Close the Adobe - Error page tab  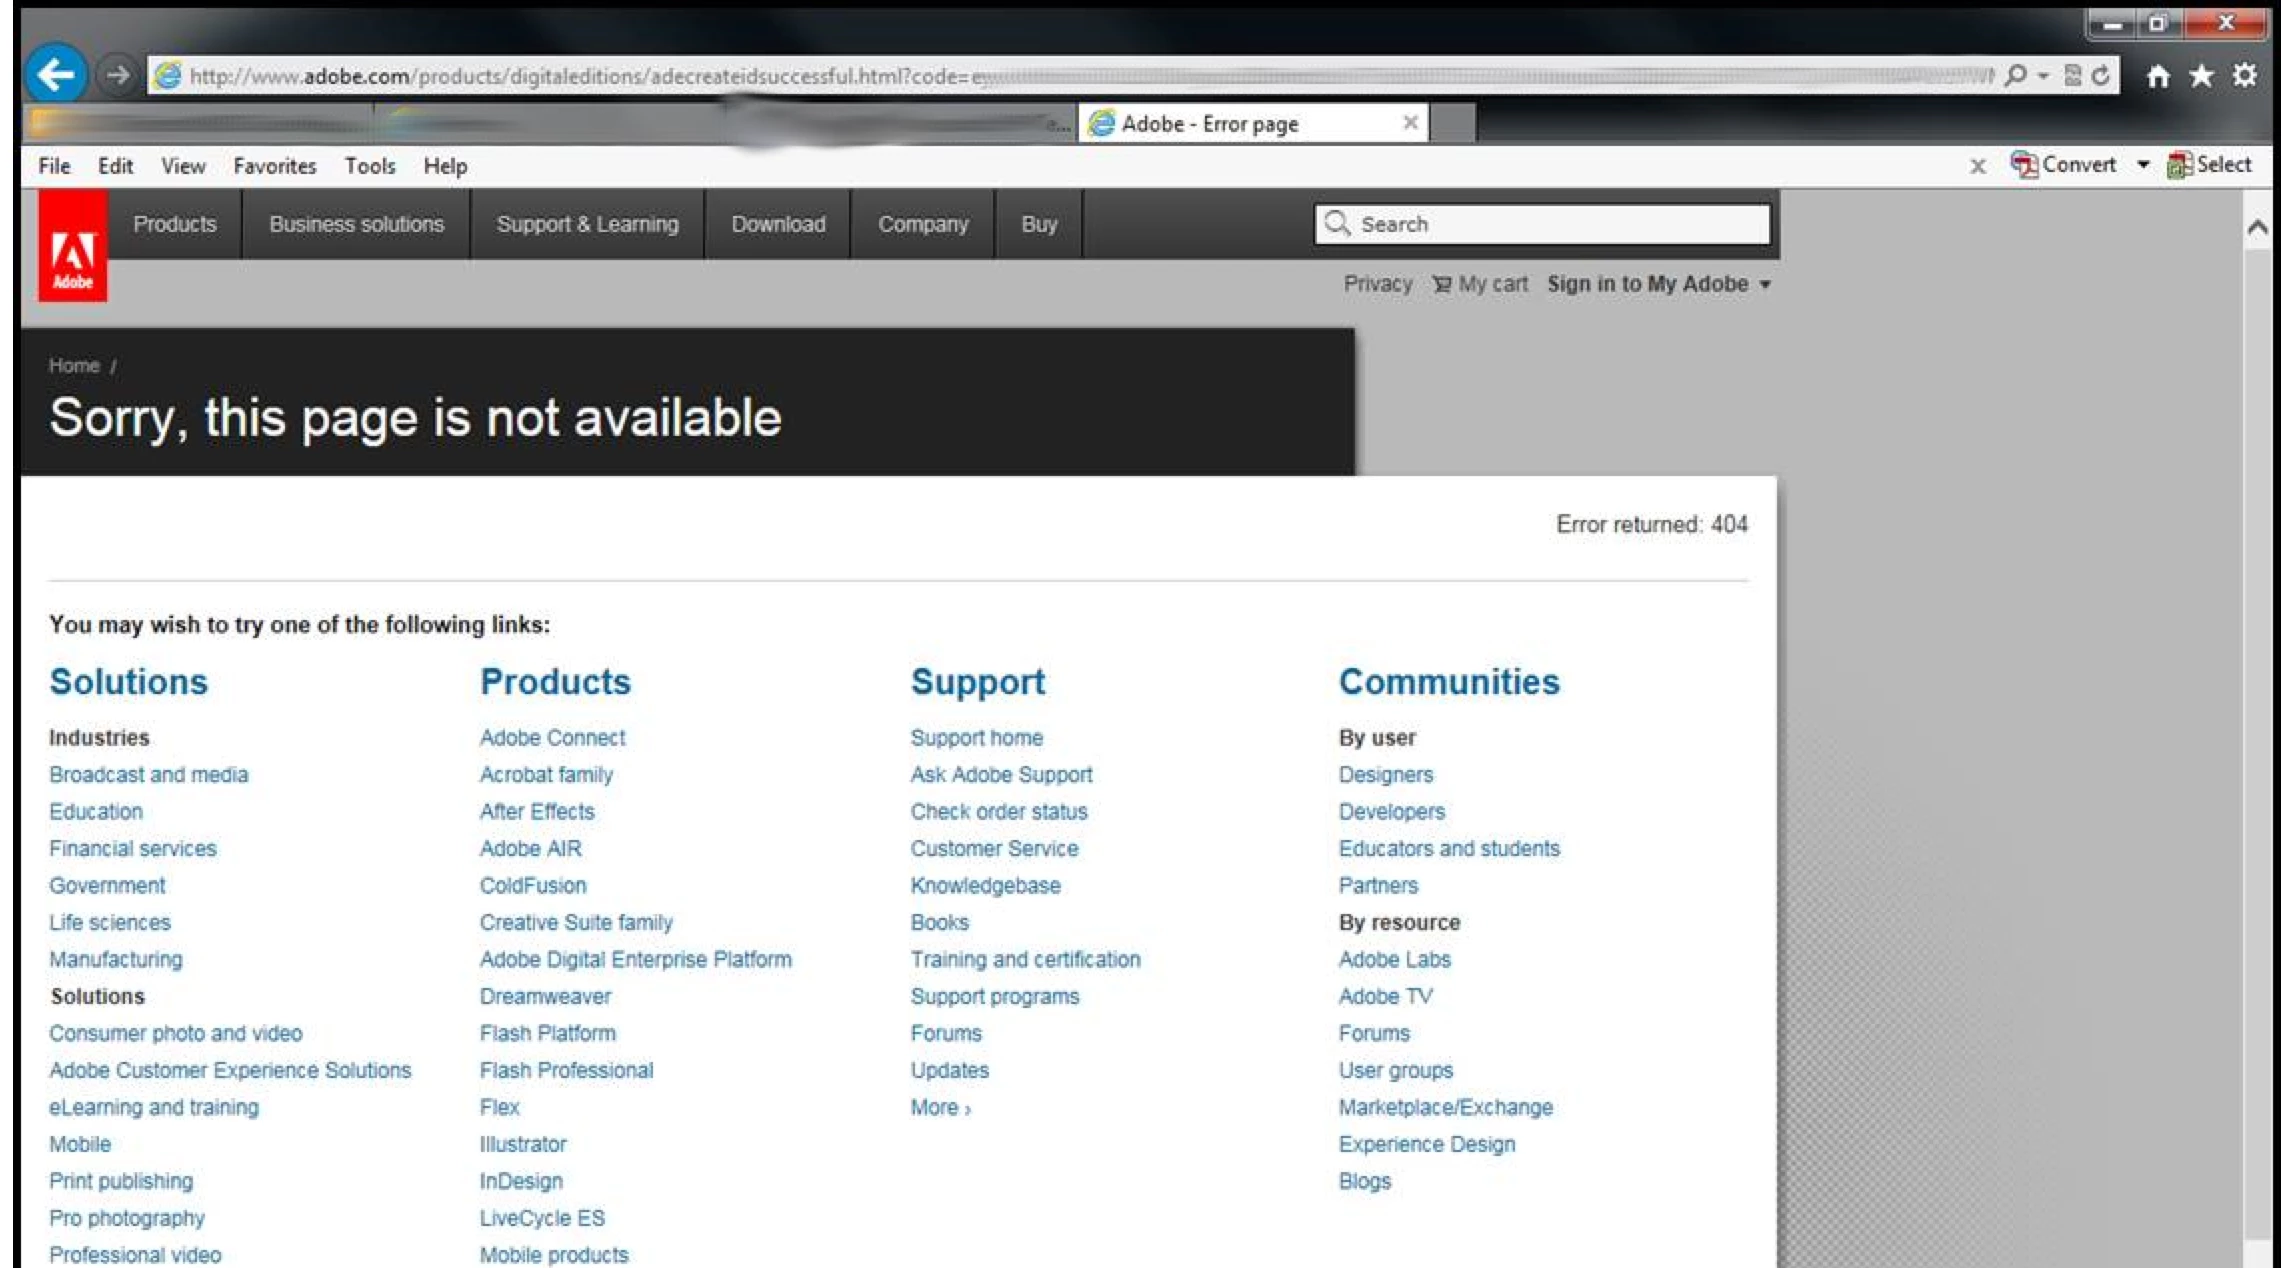pyautogui.click(x=1410, y=123)
